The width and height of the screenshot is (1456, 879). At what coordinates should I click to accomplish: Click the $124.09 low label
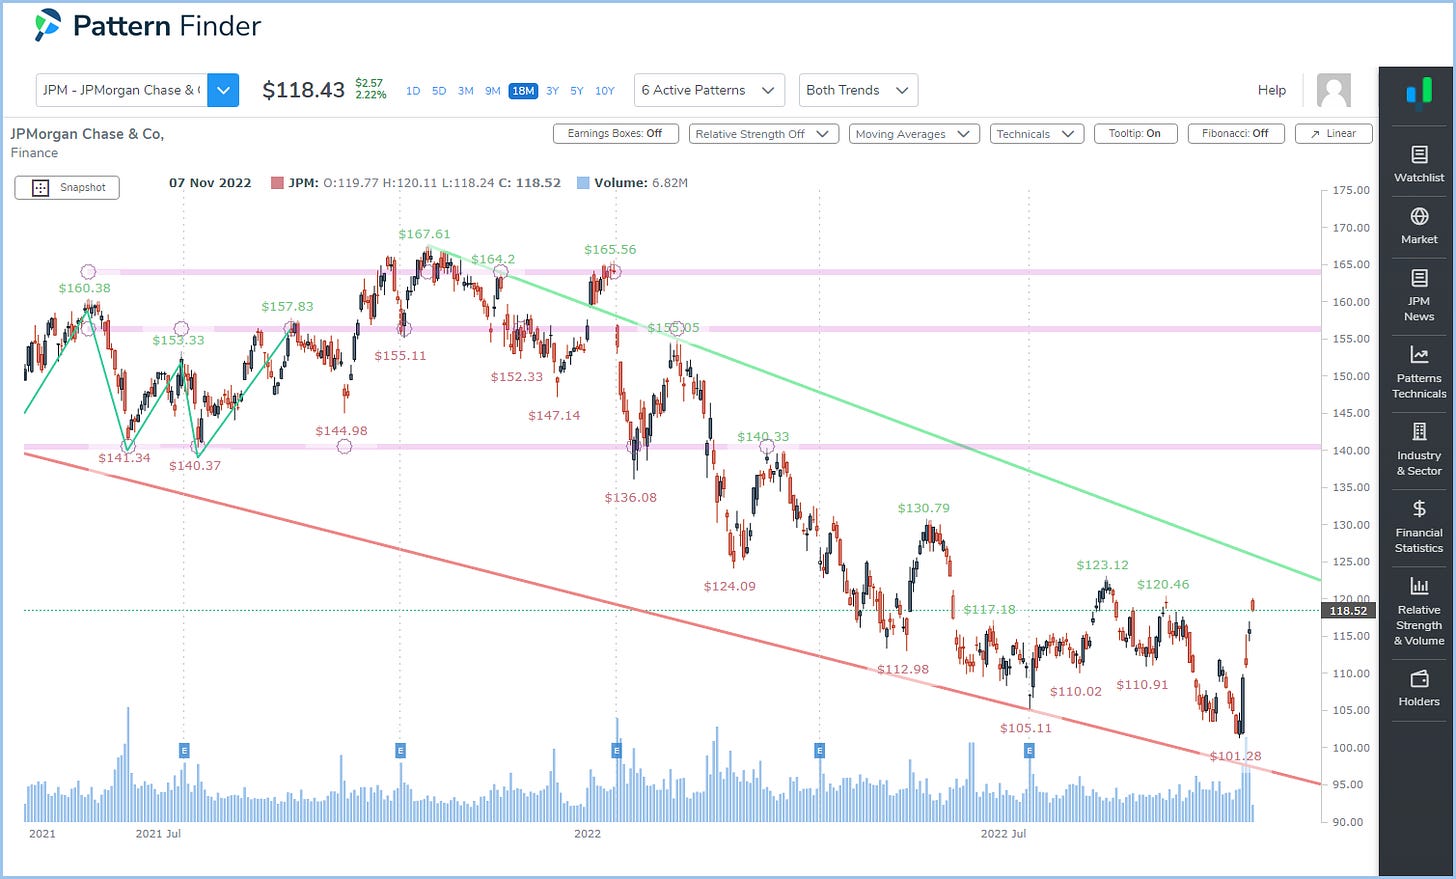tap(730, 586)
